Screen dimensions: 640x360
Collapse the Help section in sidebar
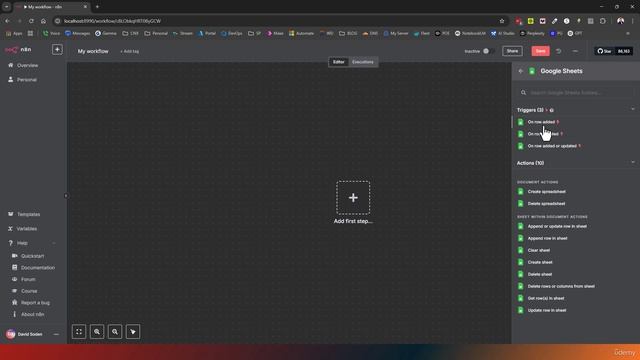[x=53, y=243]
